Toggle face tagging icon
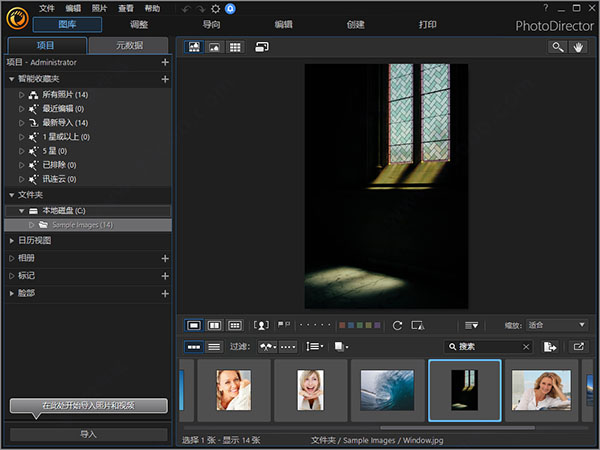This screenshot has width=600, height=450. 261,325
